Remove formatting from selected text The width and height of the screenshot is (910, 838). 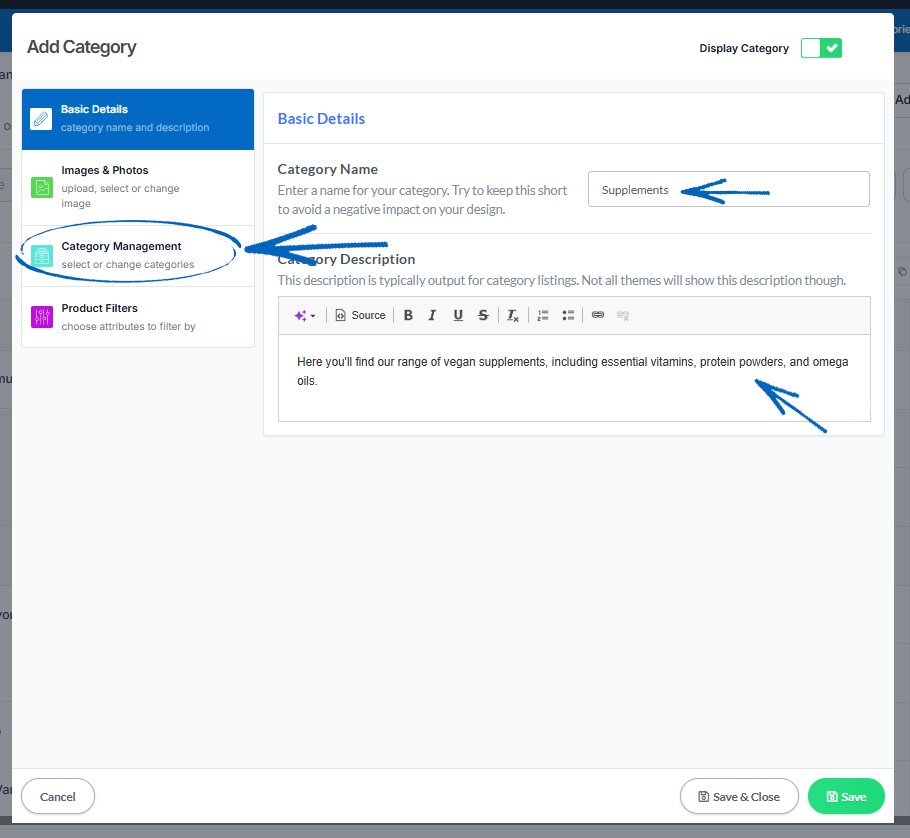[512, 315]
